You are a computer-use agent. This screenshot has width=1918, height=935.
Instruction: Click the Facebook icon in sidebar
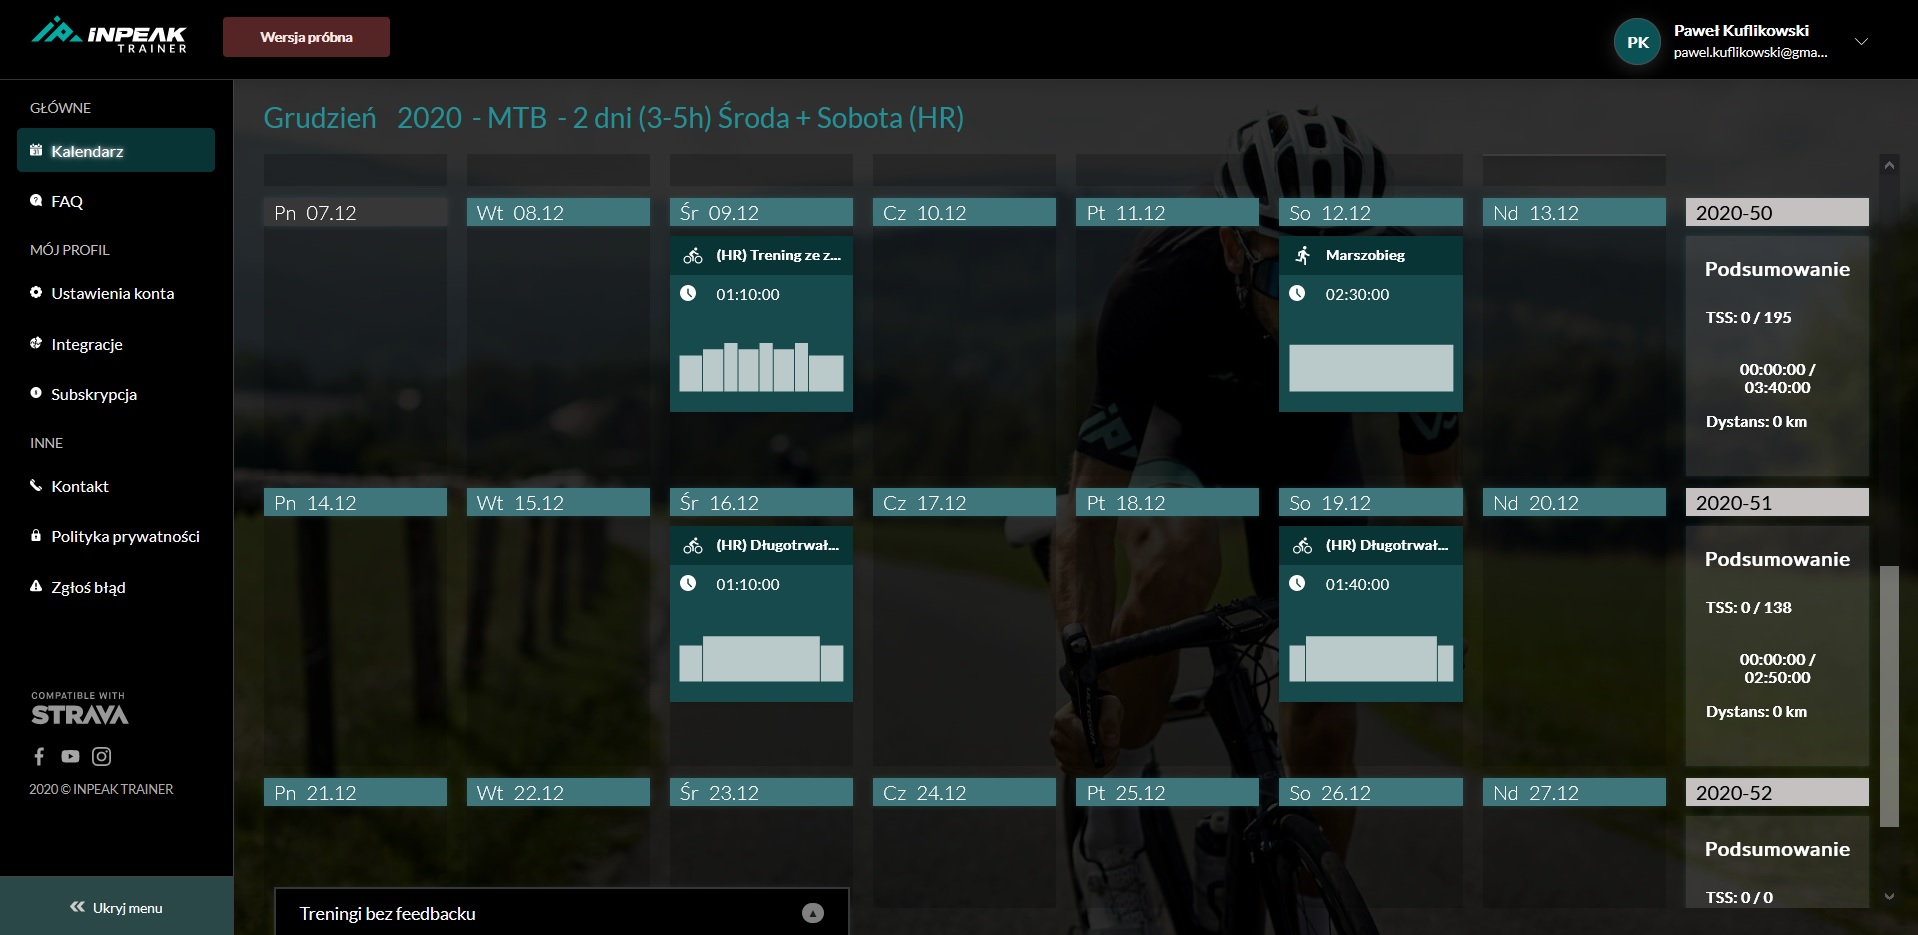click(x=39, y=757)
